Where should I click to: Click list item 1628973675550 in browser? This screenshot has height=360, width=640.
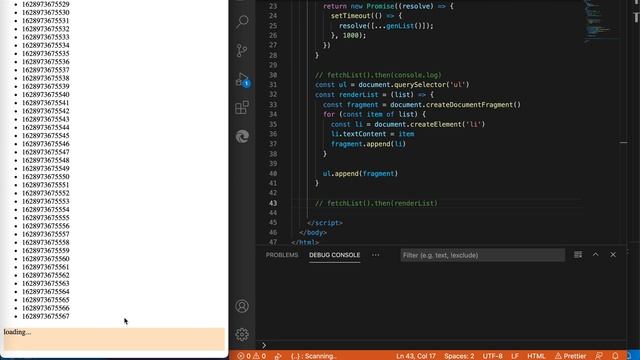[x=45, y=177]
